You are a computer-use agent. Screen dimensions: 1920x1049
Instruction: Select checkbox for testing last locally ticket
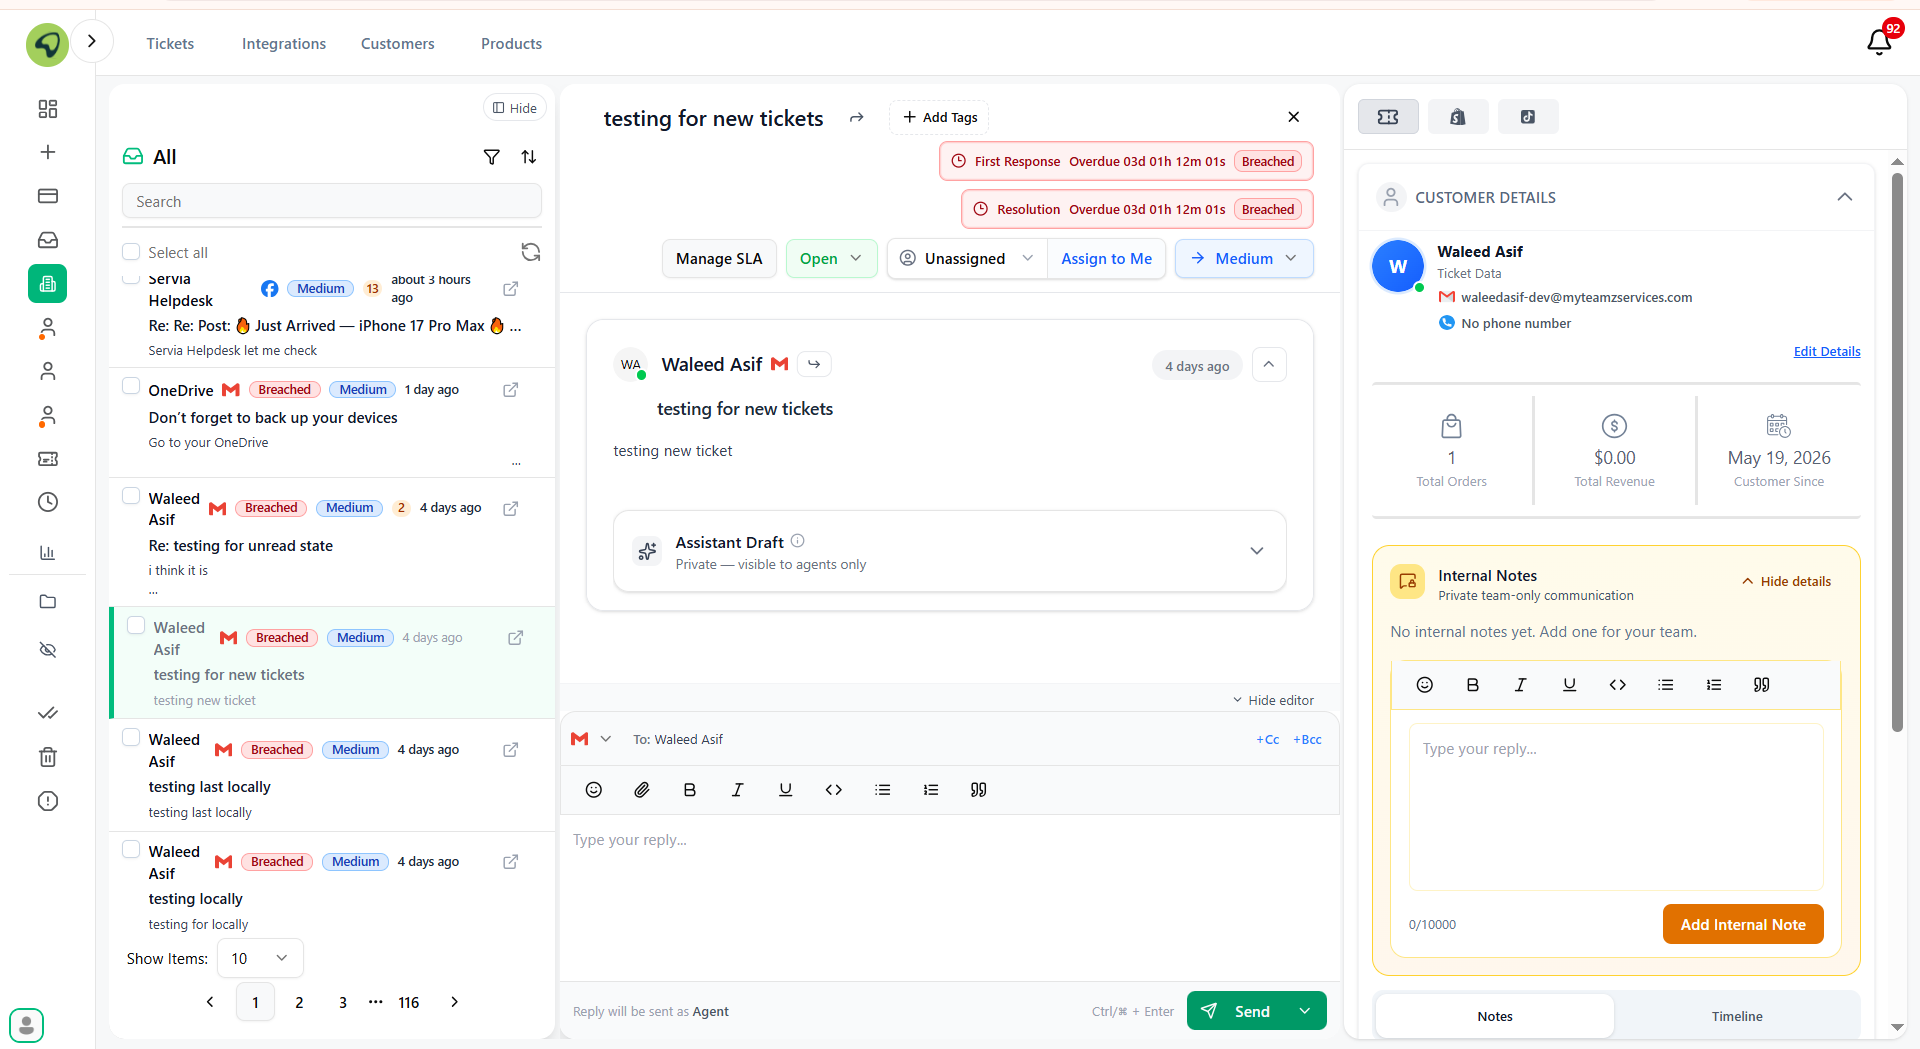point(131,738)
